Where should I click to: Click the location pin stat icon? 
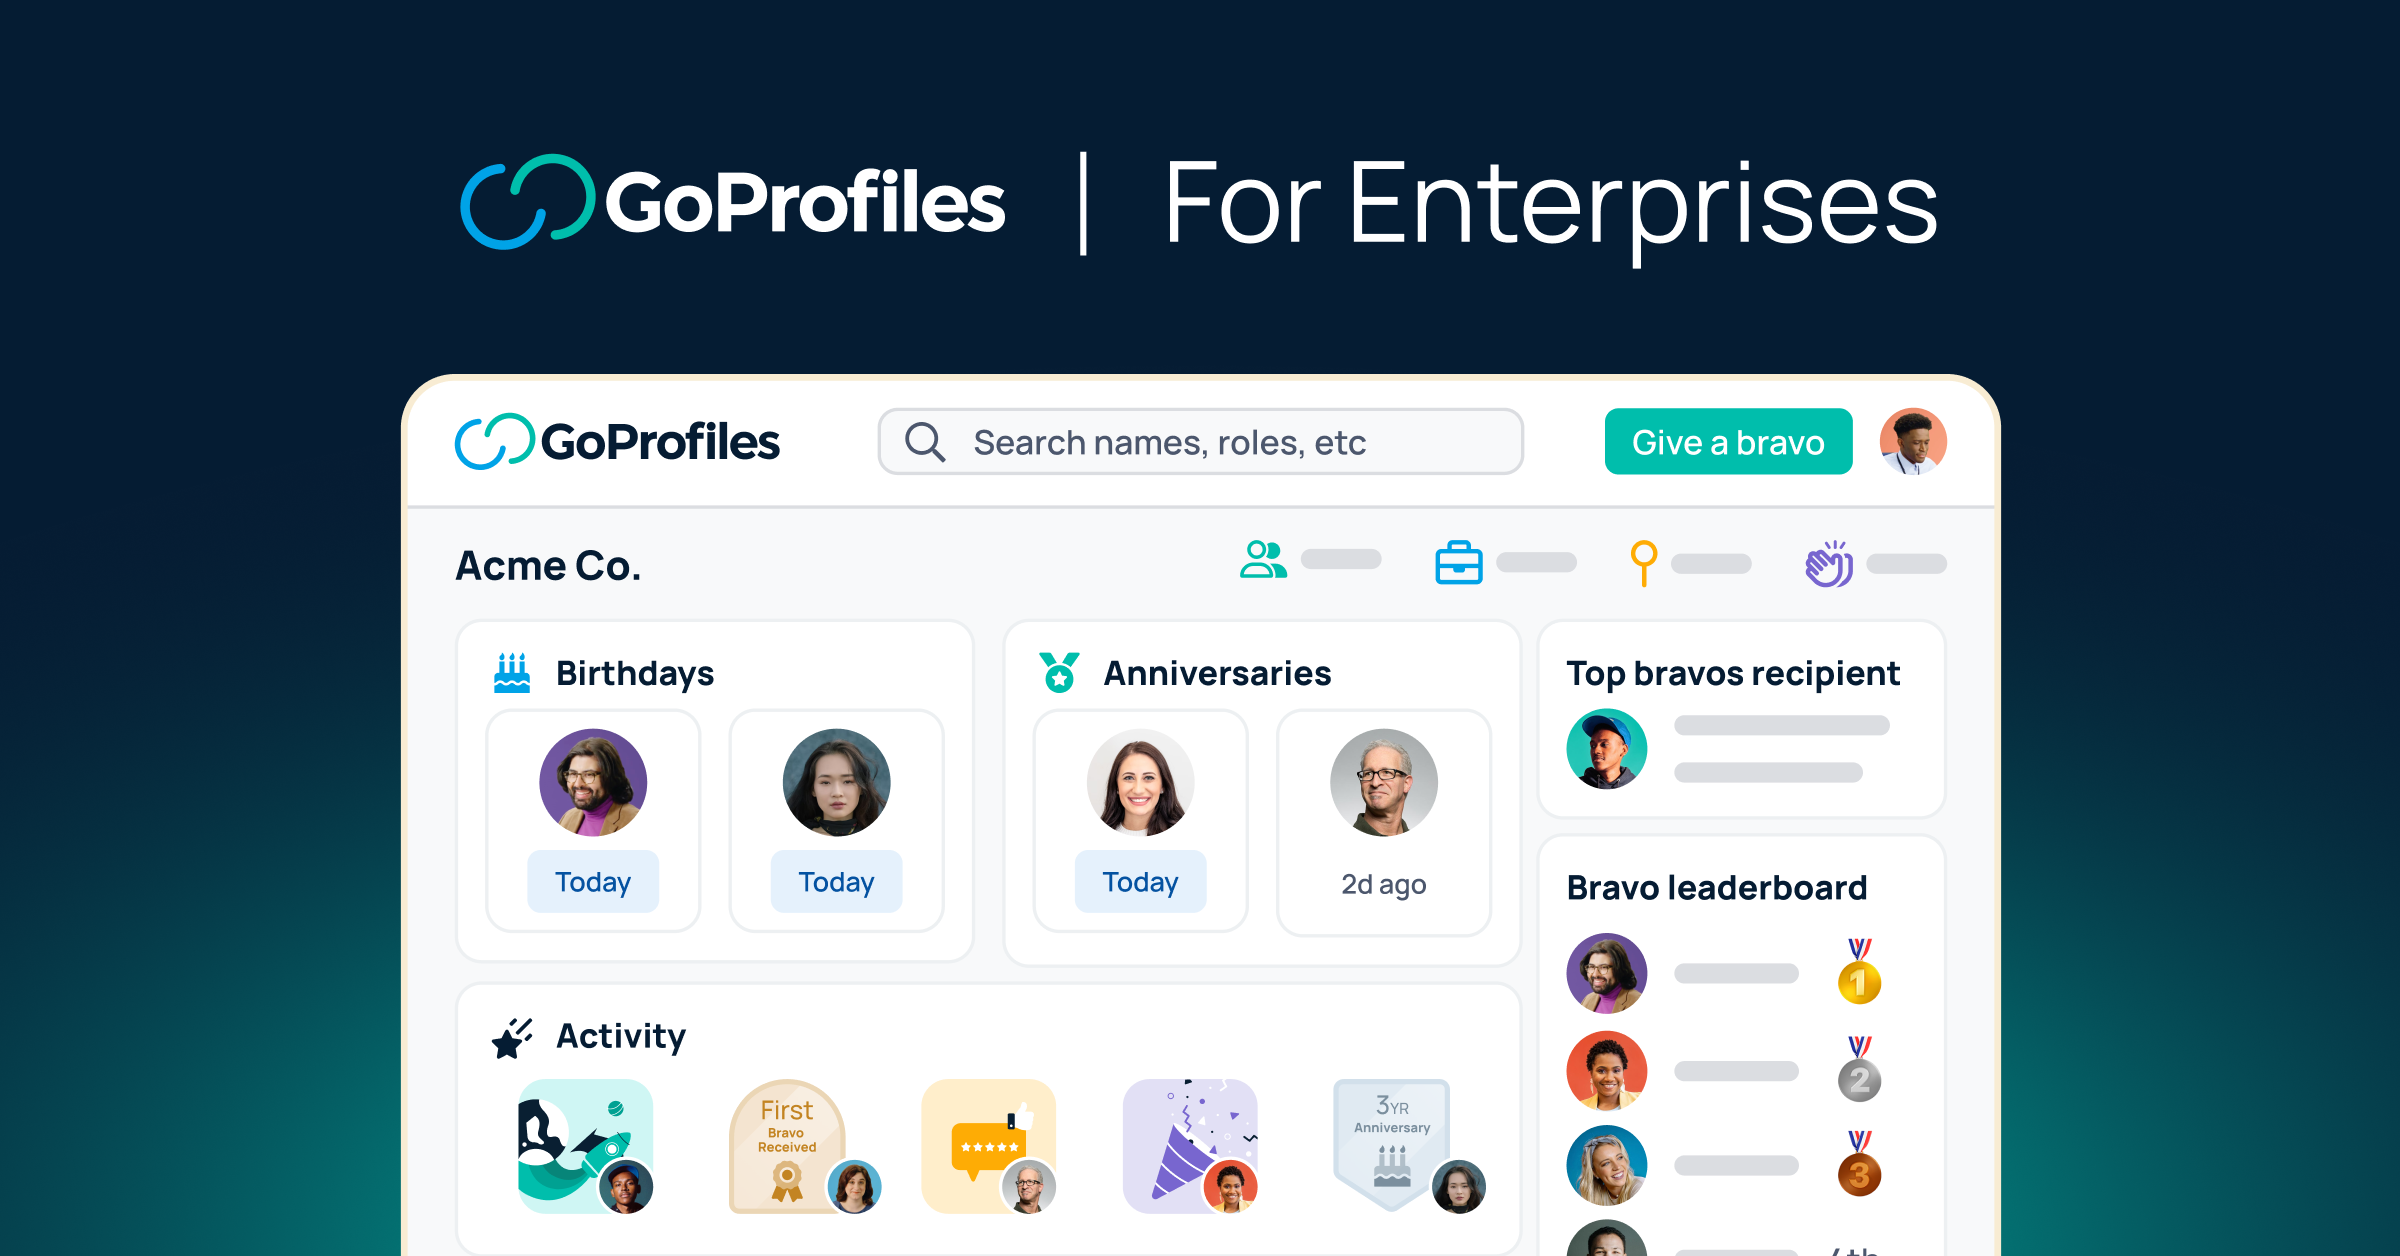[1642, 561]
